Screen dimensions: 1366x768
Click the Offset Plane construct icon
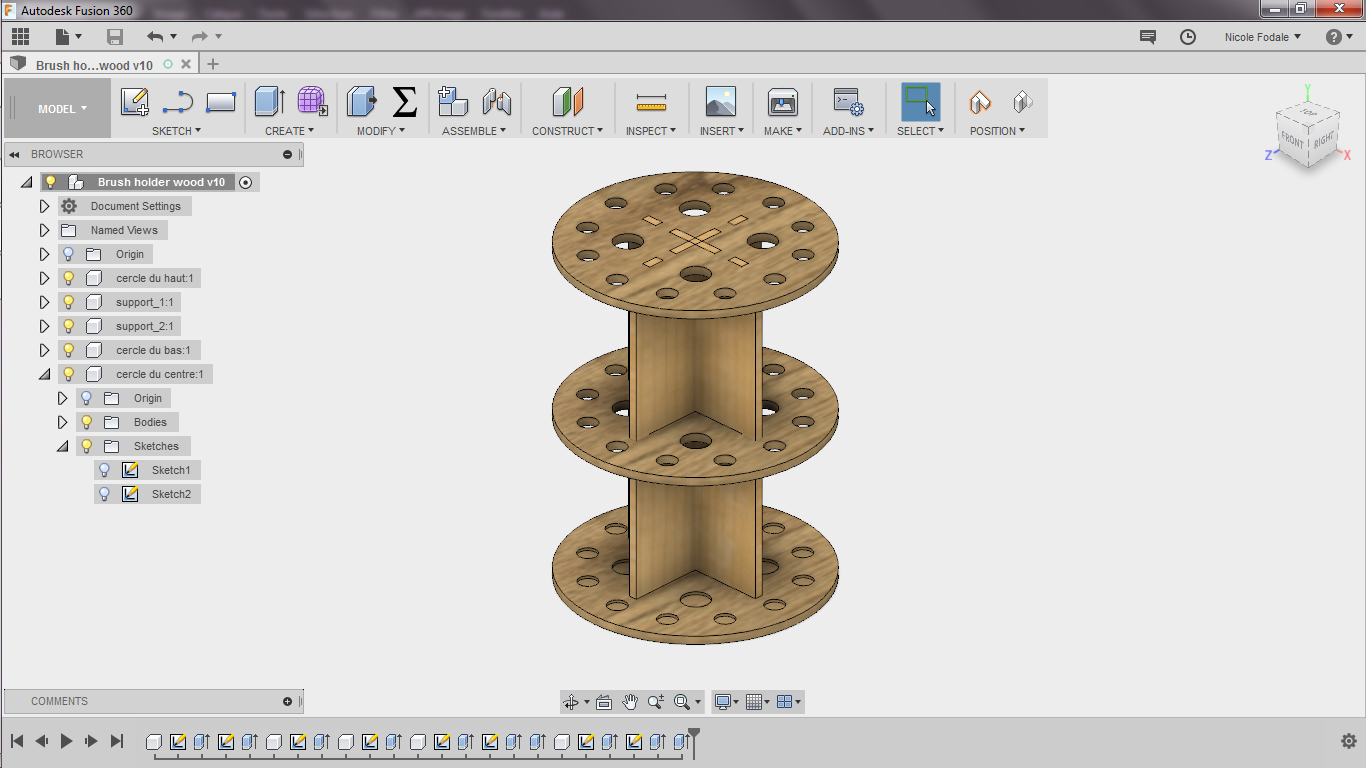(x=567, y=102)
